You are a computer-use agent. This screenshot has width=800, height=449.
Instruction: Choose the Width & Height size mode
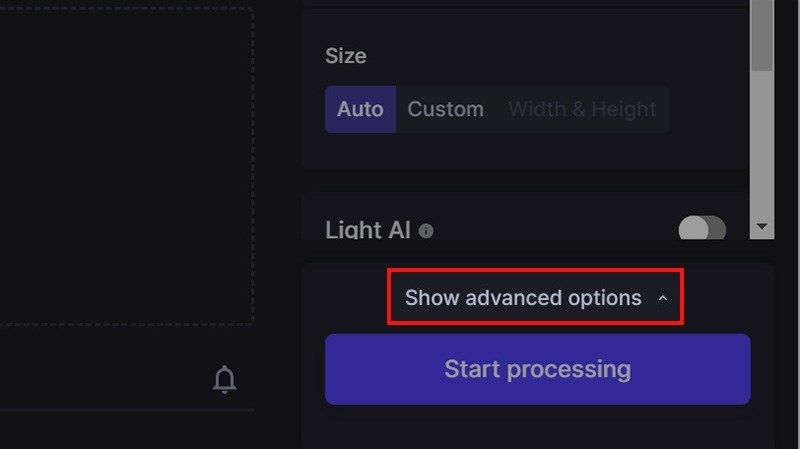click(582, 109)
